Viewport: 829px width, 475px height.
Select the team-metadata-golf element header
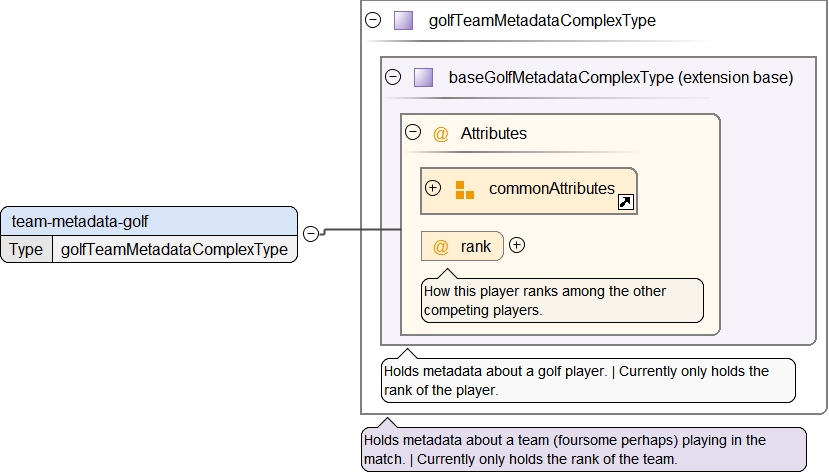149,221
